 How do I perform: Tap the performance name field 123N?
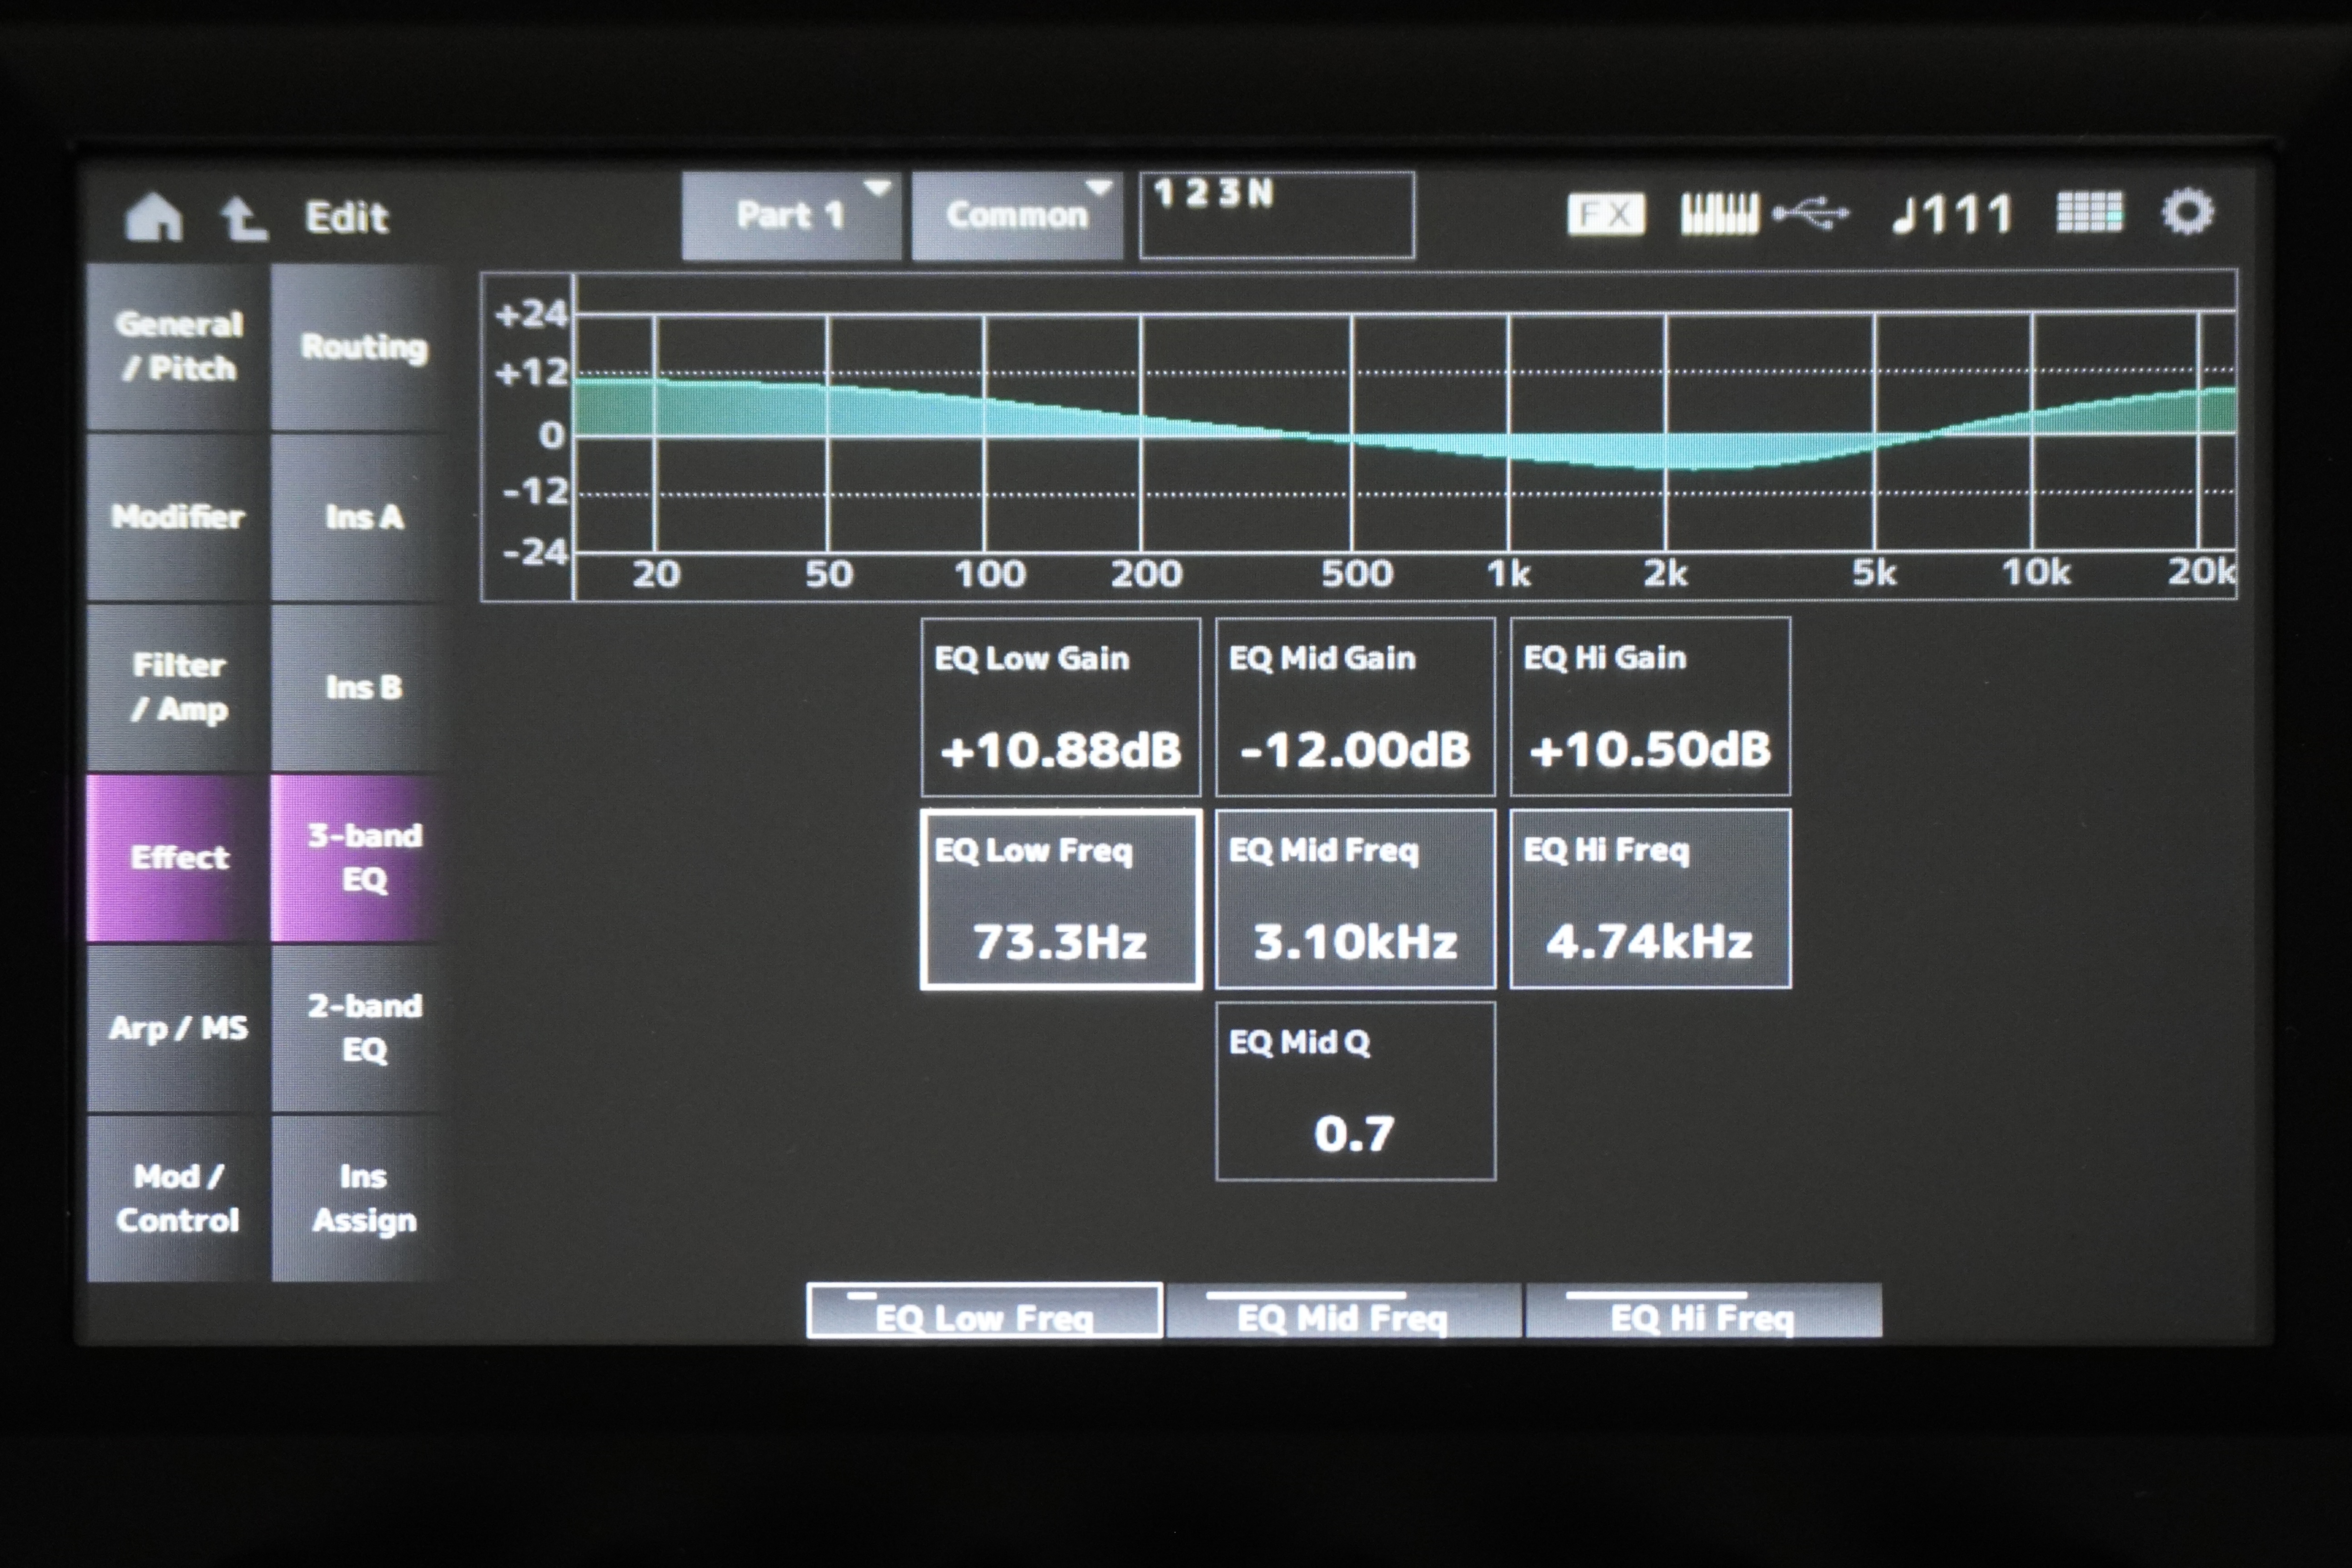click(x=1276, y=215)
